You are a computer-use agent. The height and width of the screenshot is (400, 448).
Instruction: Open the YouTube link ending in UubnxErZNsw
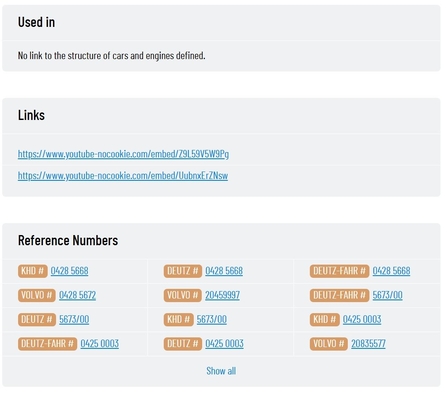(123, 175)
